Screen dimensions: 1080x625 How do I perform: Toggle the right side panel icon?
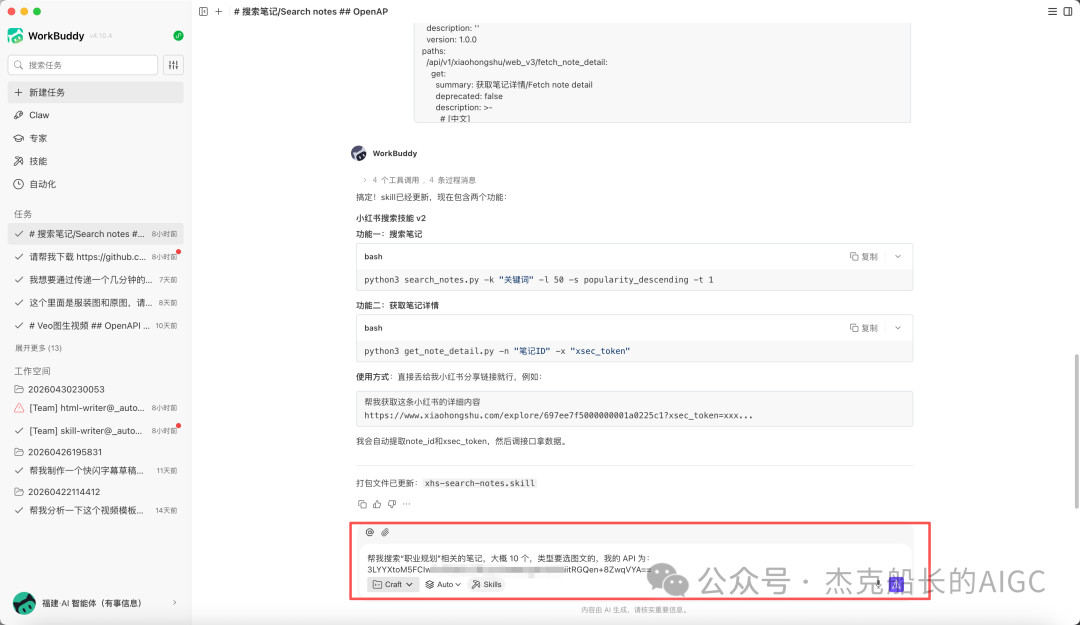point(1068,12)
